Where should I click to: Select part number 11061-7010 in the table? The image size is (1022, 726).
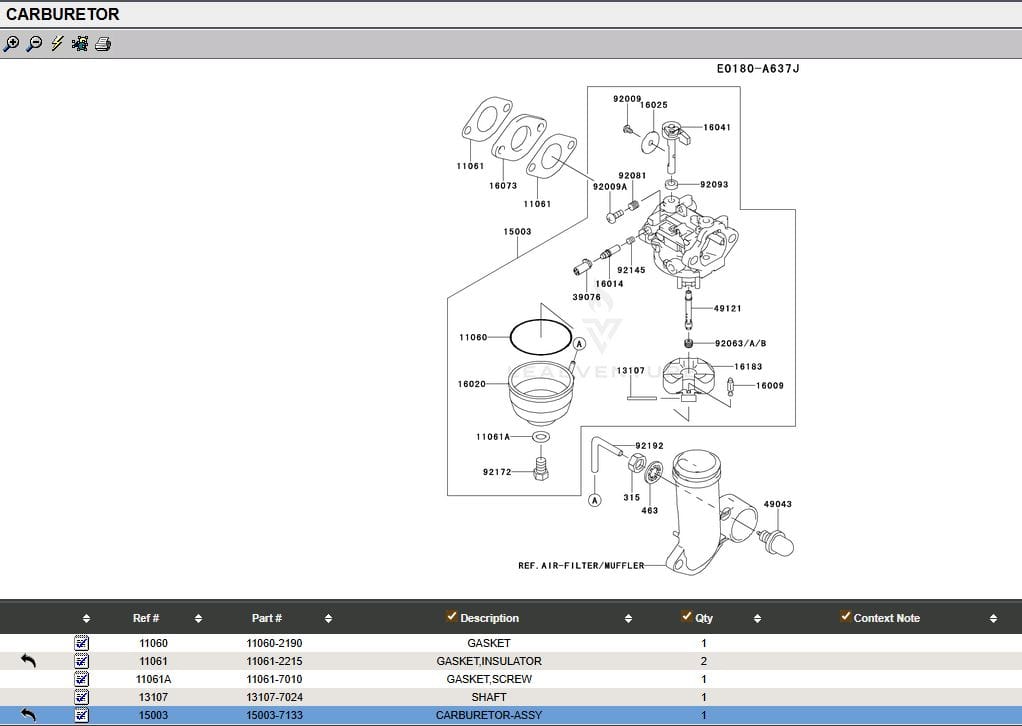coord(274,679)
